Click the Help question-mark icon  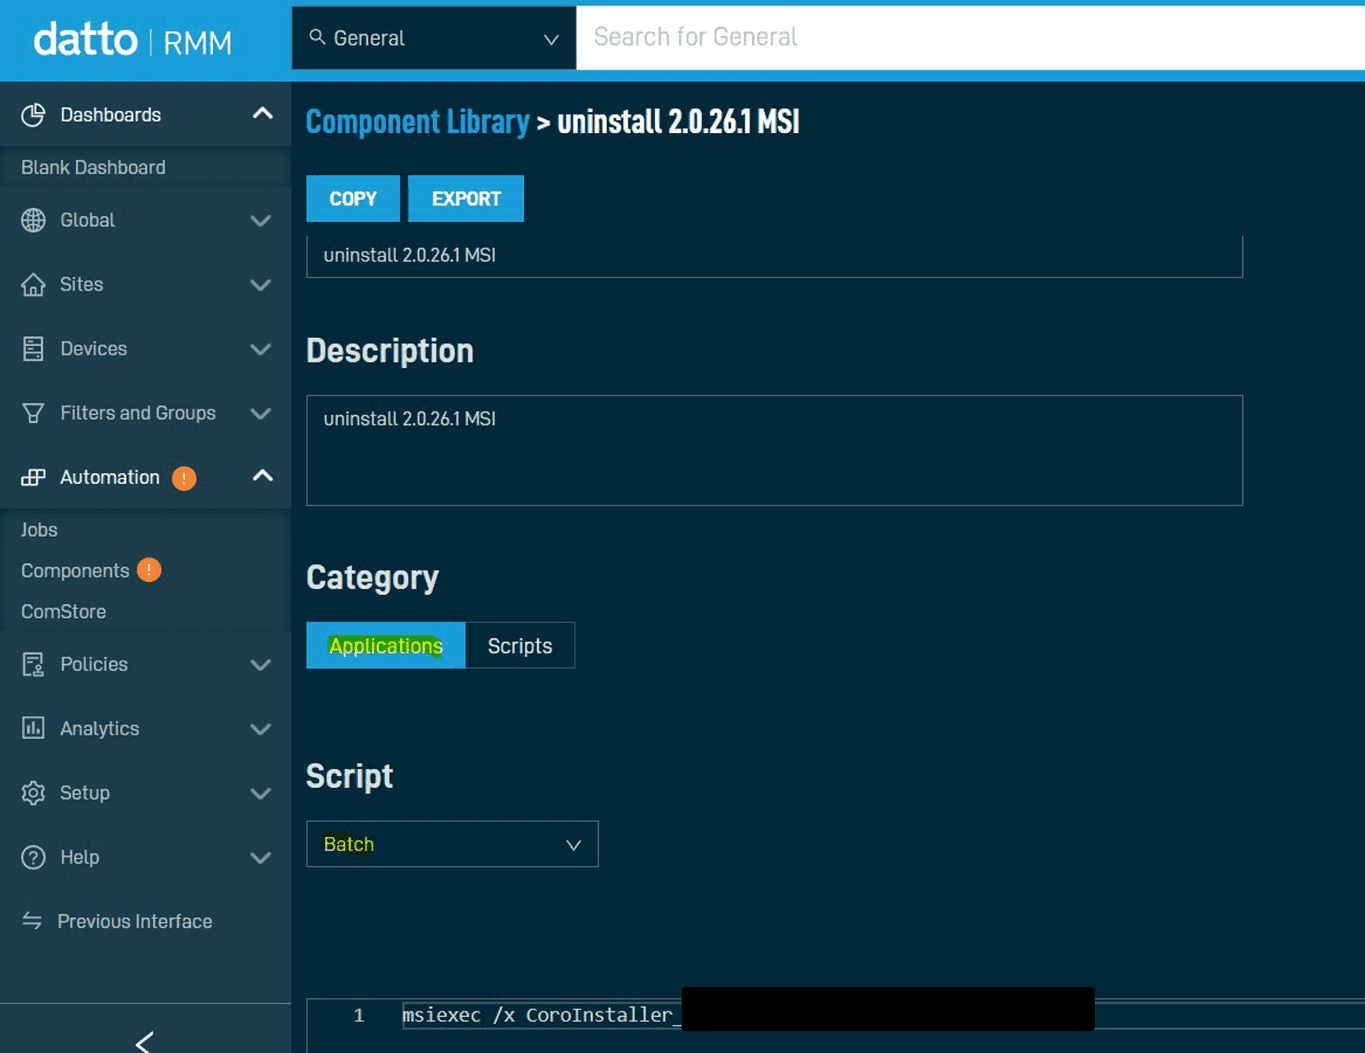coord(33,857)
